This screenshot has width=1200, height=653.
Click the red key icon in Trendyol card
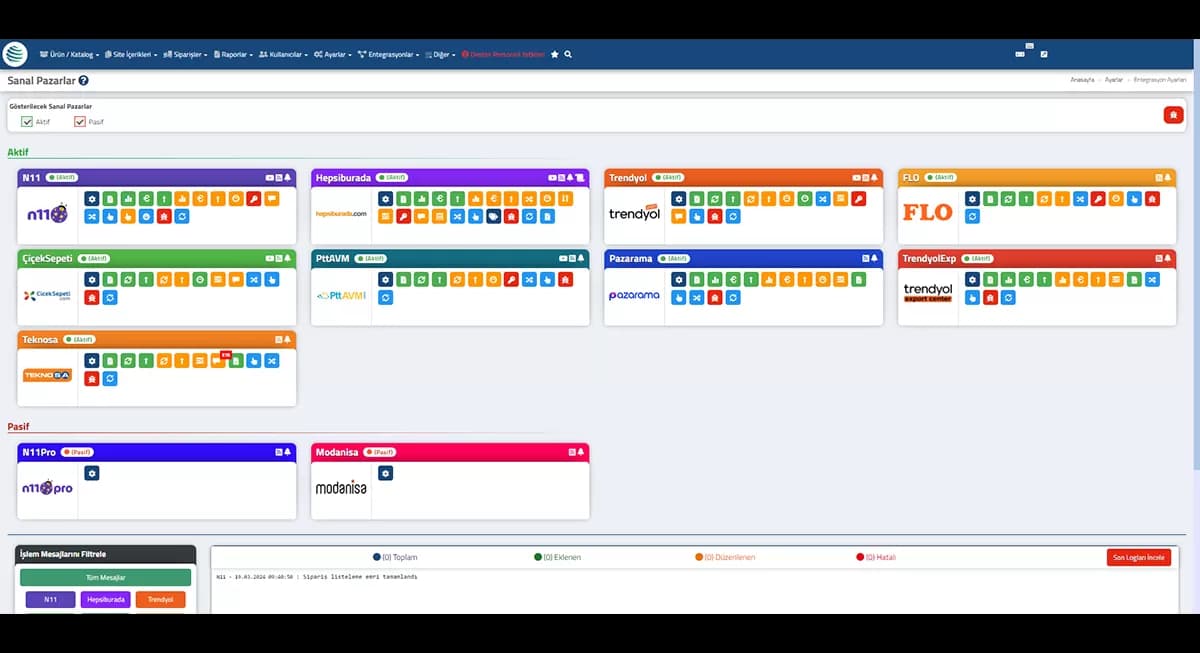click(858, 198)
